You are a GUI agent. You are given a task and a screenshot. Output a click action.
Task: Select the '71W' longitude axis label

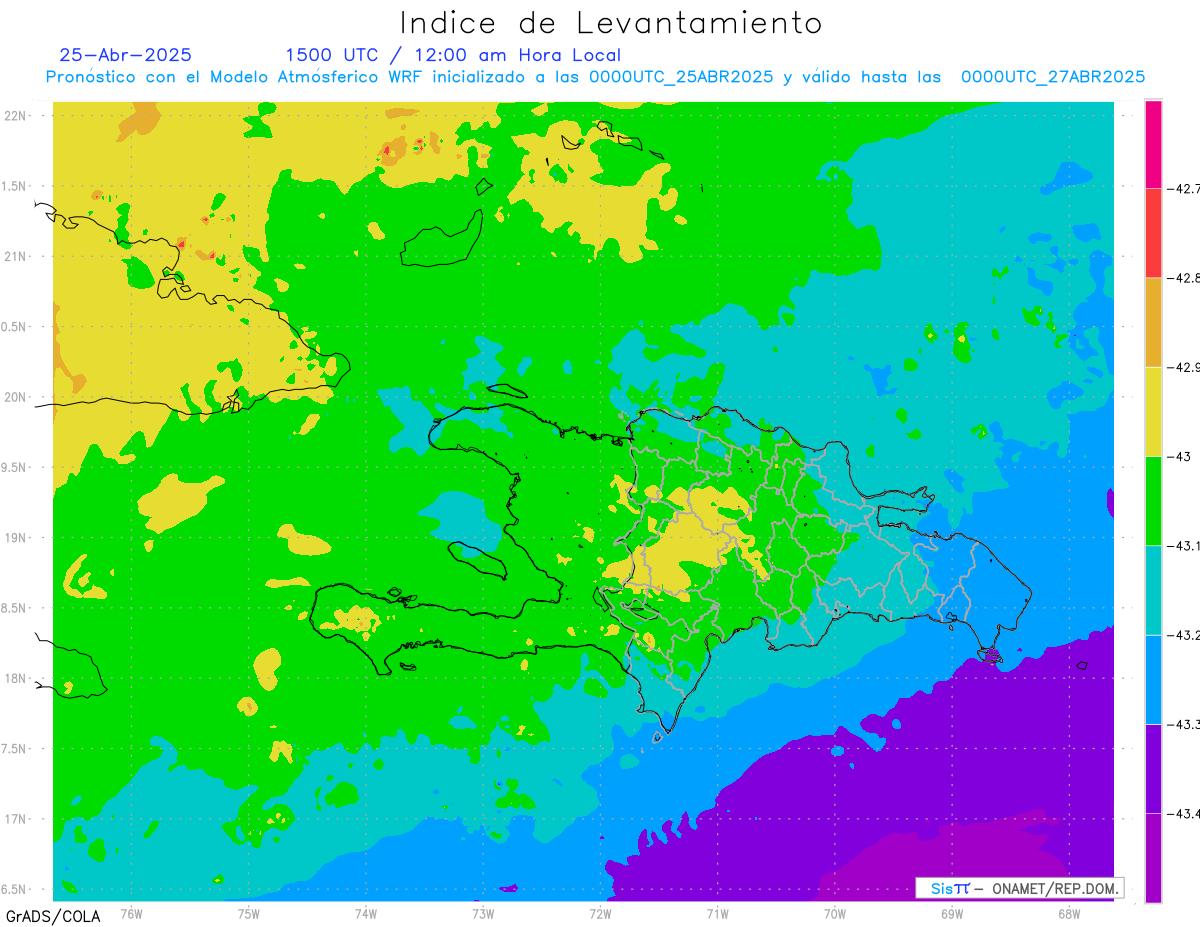pos(717,913)
